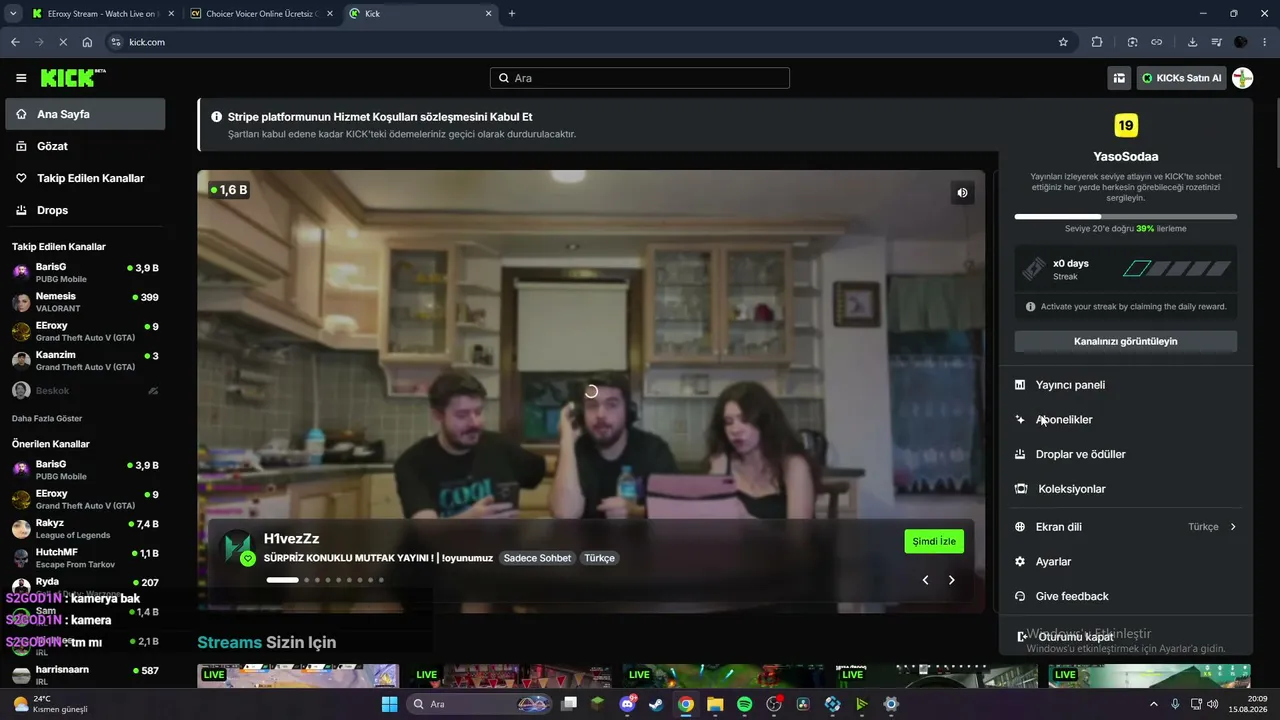Open Chrome downloads icon

coord(1192,42)
